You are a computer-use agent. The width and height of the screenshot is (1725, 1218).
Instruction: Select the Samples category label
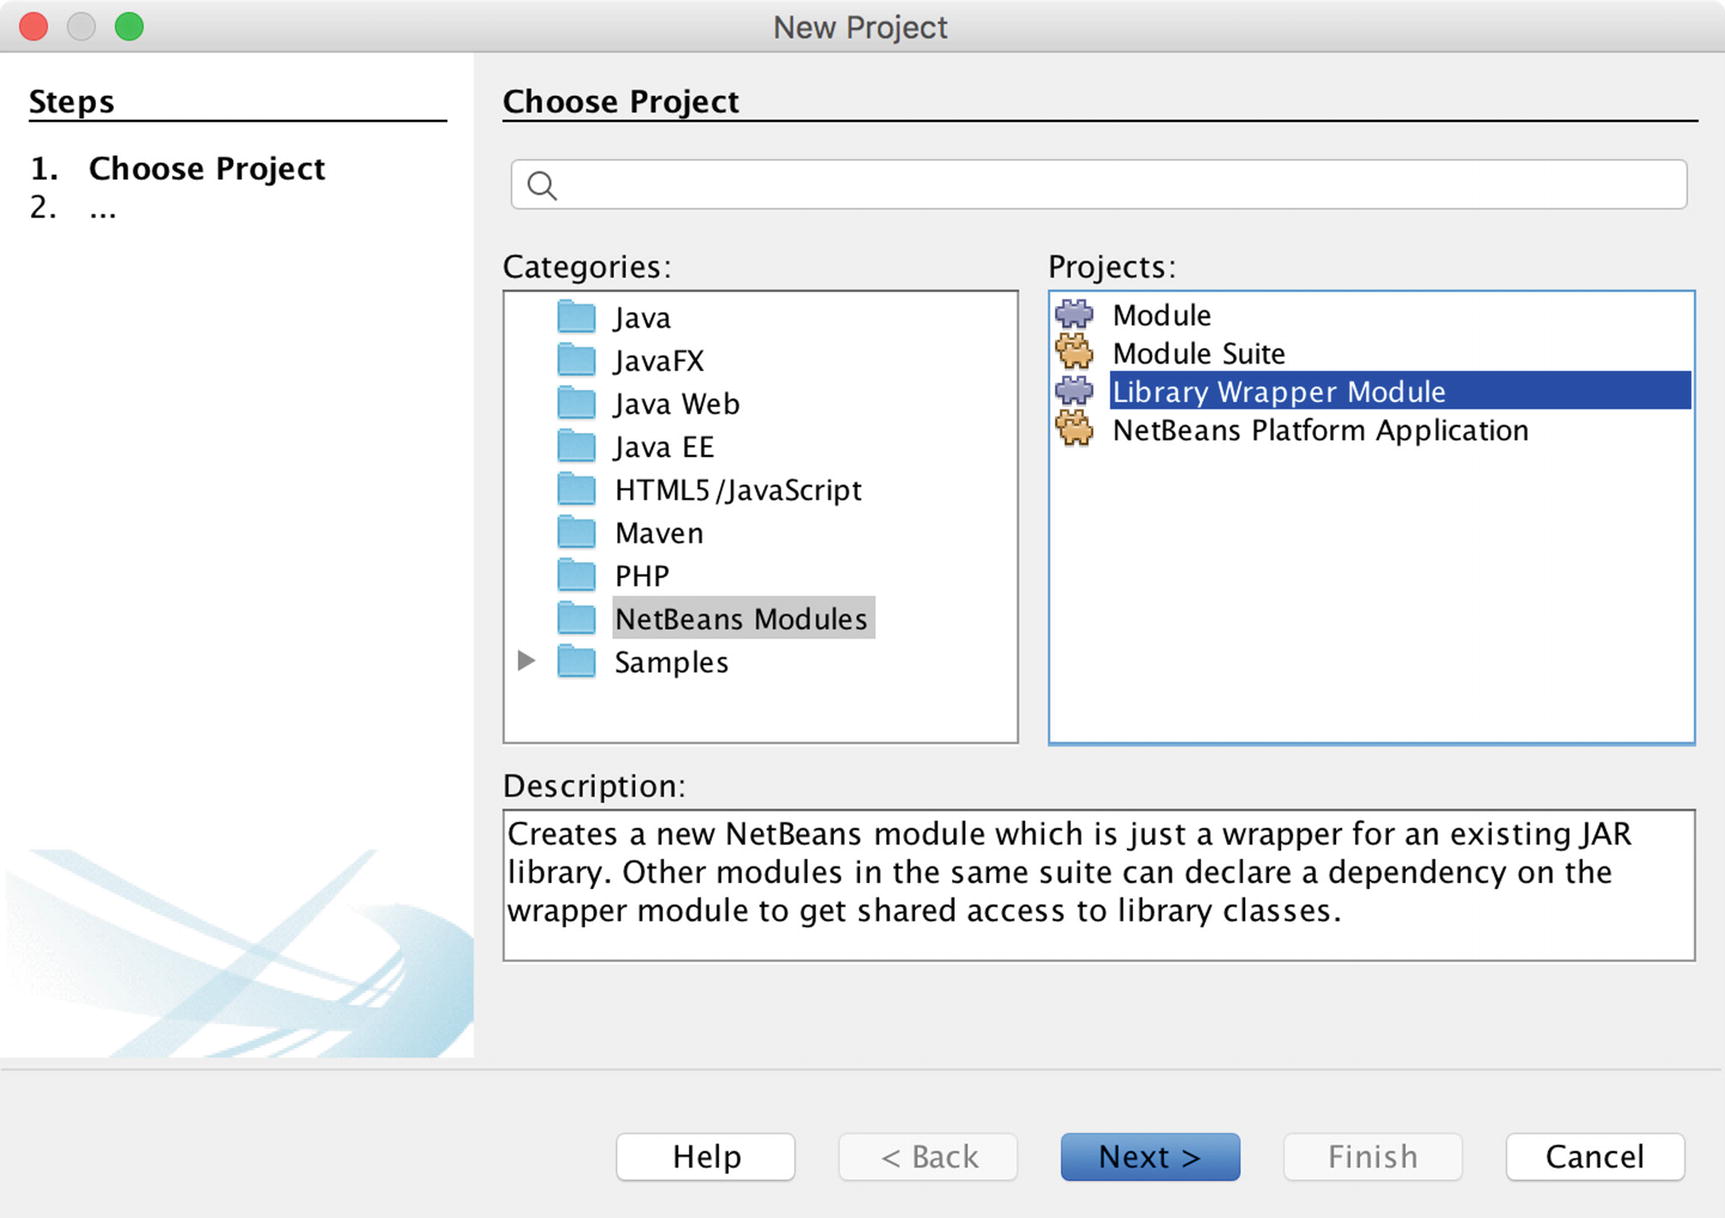click(x=671, y=662)
